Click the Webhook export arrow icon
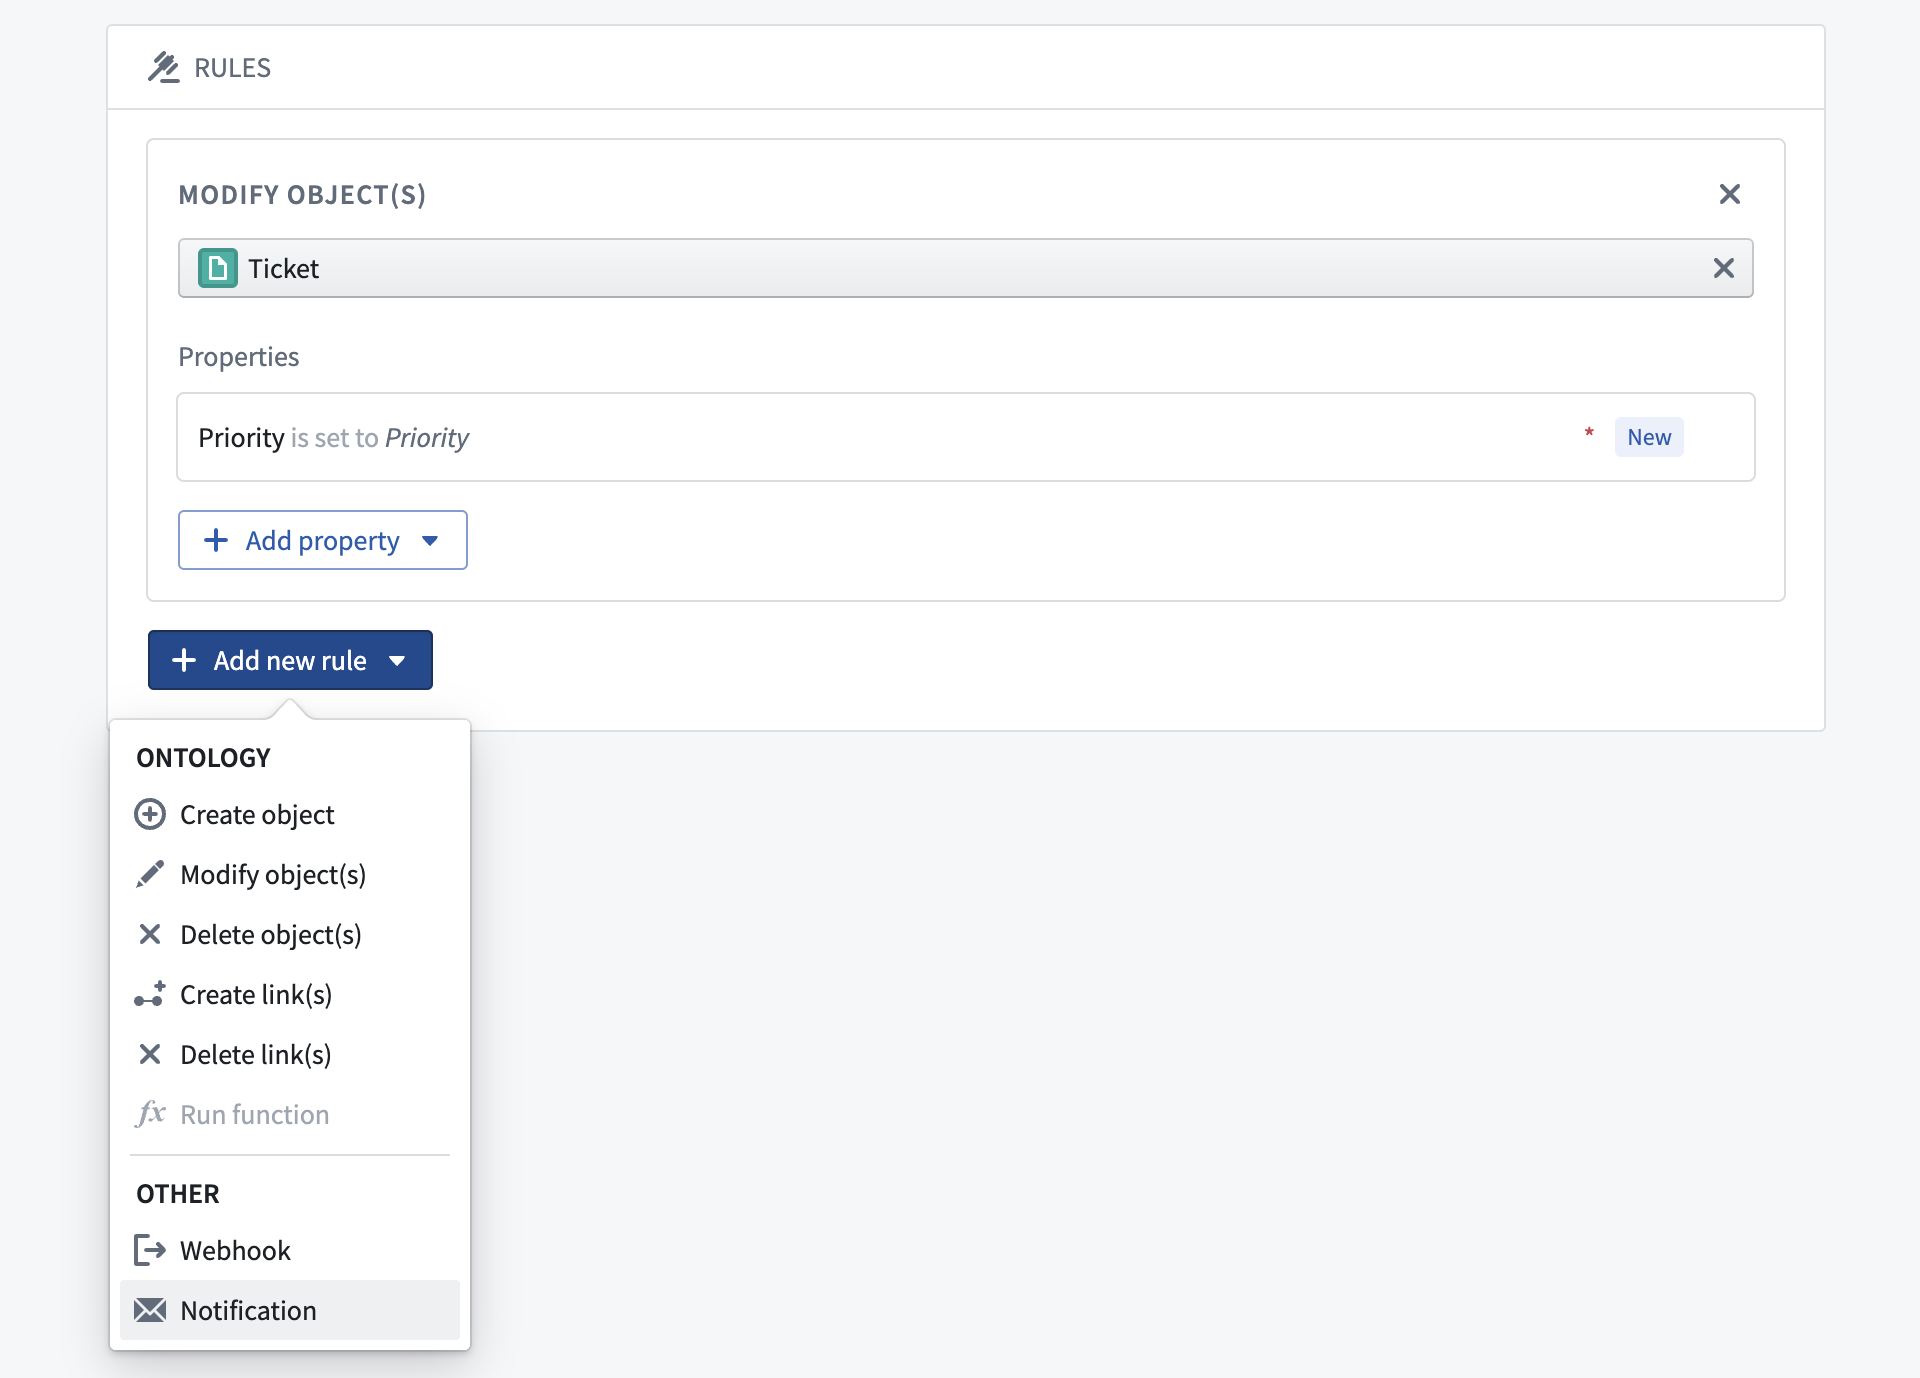The width and height of the screenshot is (1920, 1378). point(150,1250)
